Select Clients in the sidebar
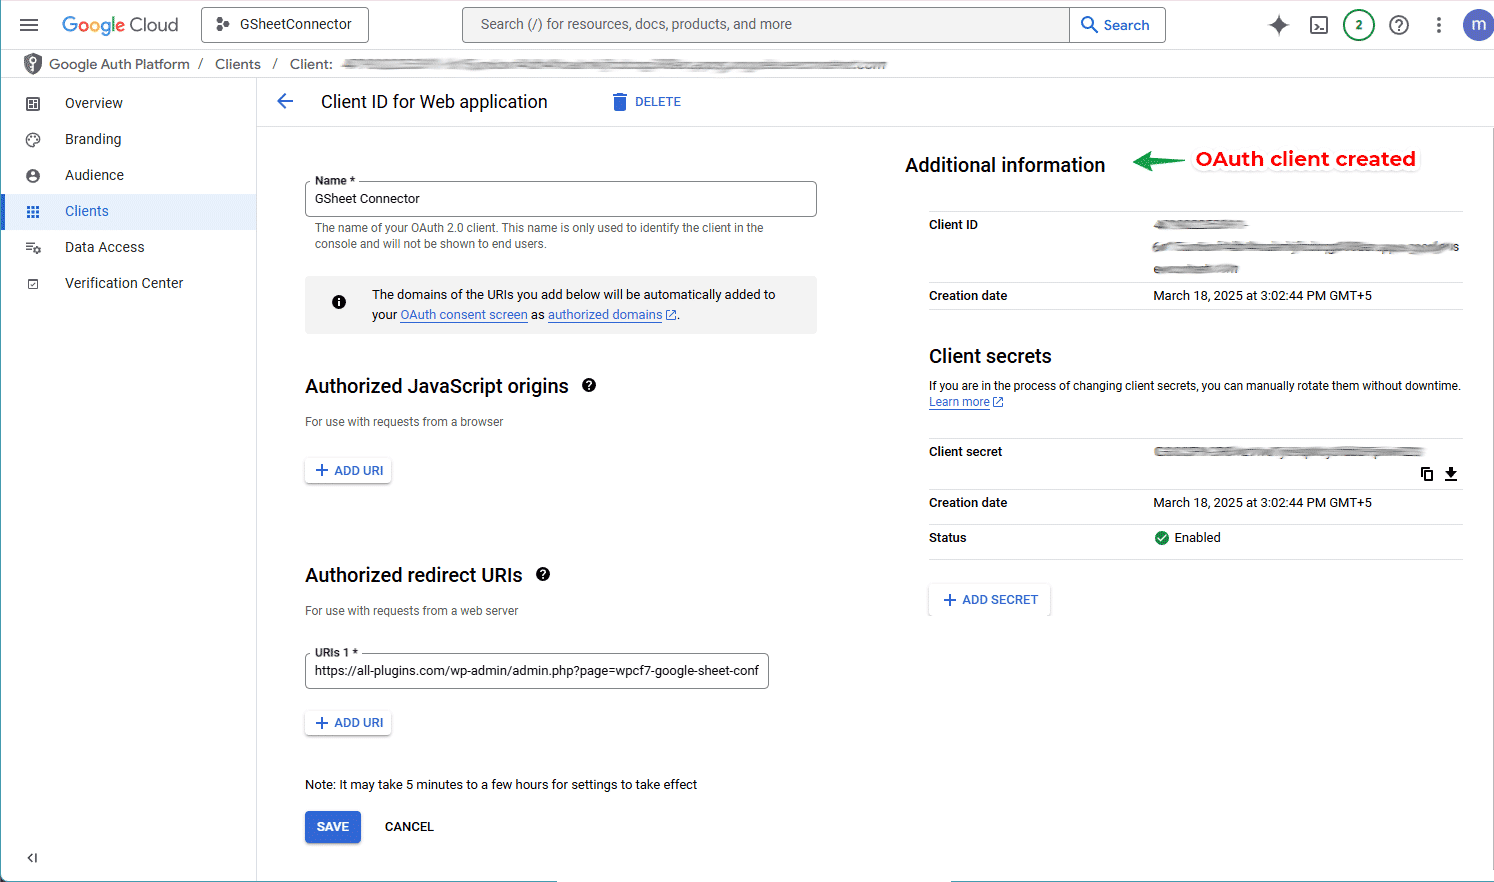Image resolution: width=1494 pixels, height=882 pixels. [128, 211]
